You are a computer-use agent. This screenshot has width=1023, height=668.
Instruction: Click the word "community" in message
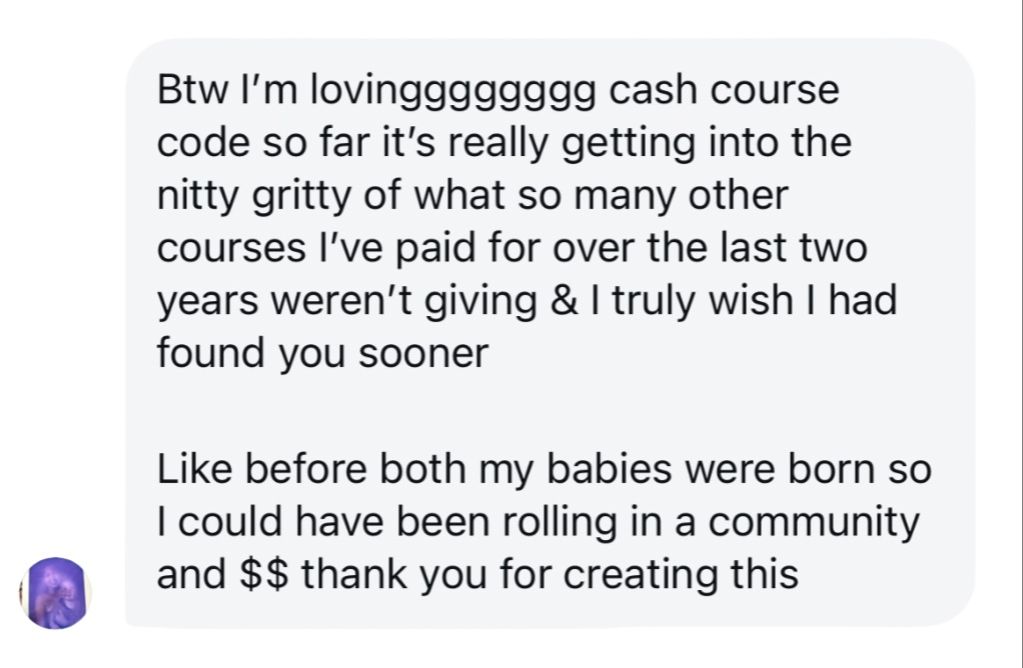[x=814, y=523]
